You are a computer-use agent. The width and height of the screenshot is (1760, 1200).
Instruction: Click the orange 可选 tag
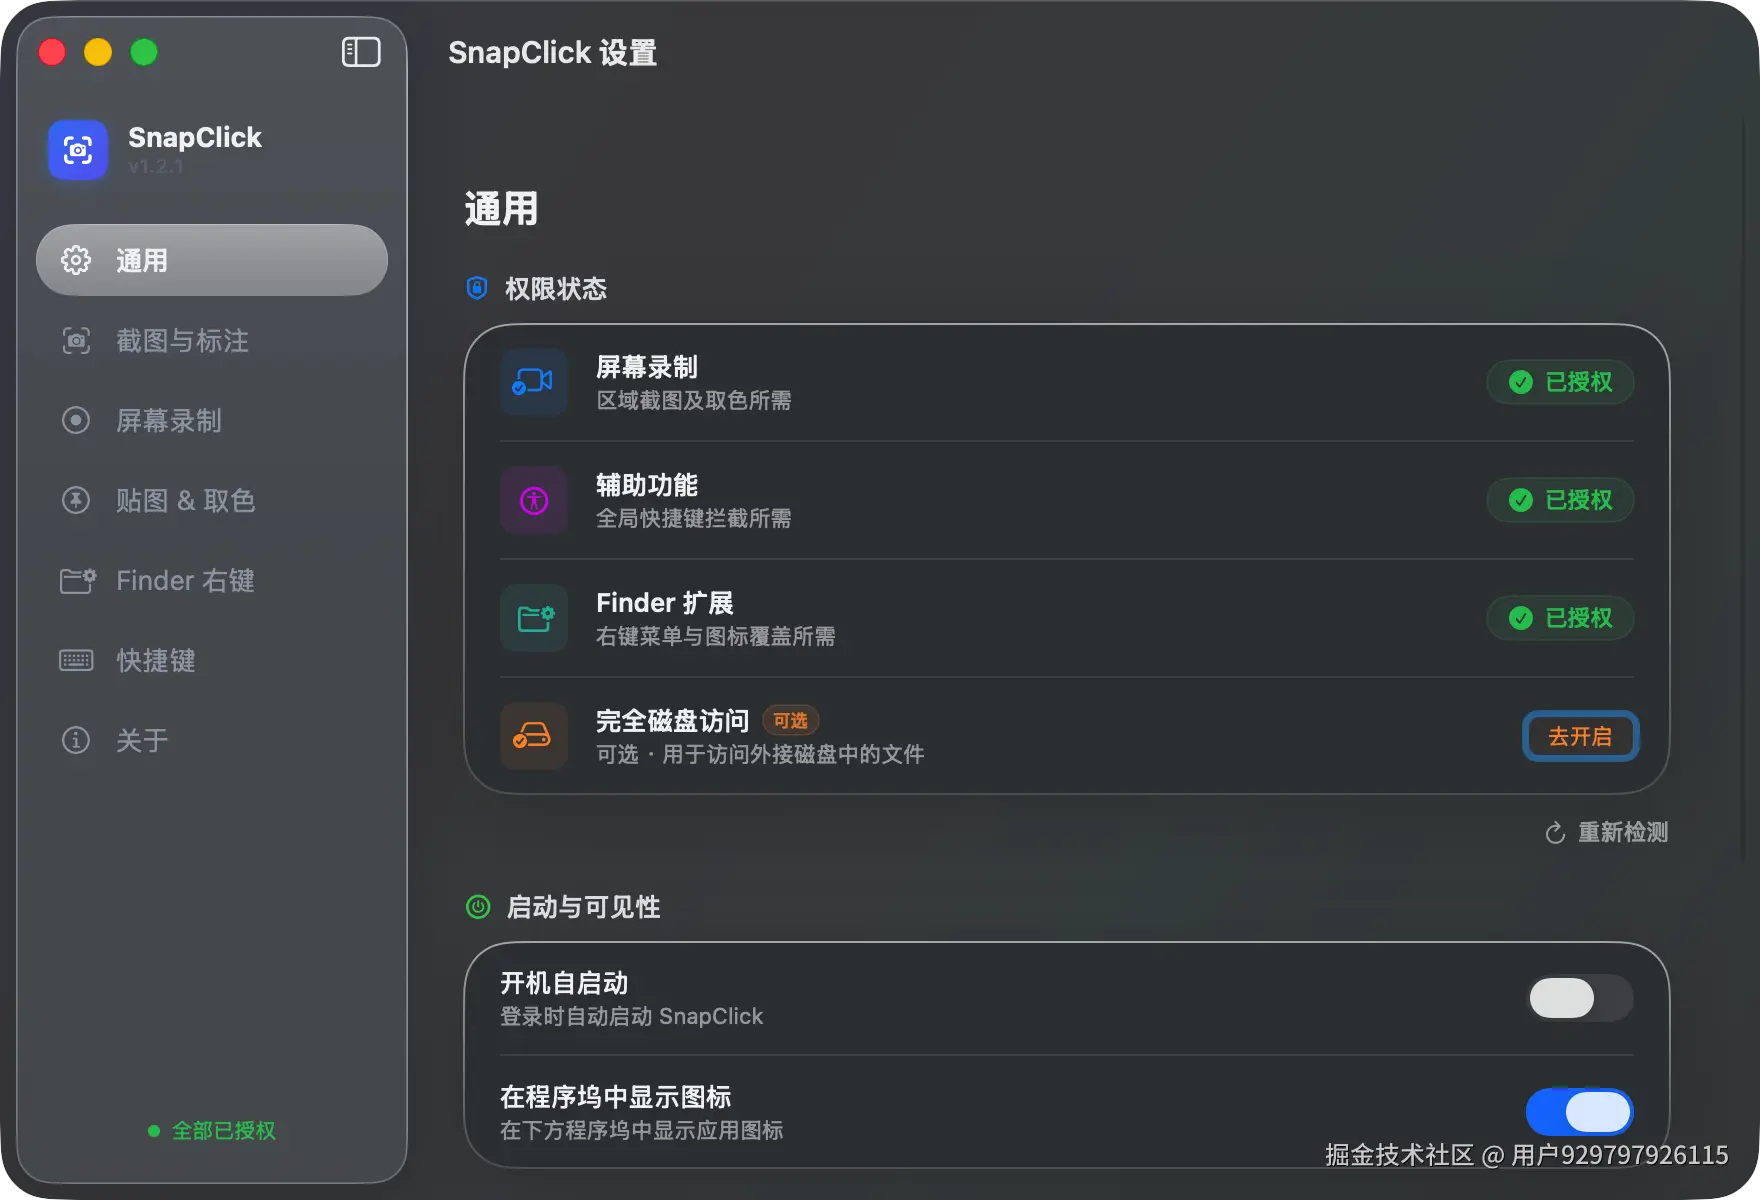pyautogui.click(x=791, y=720)
